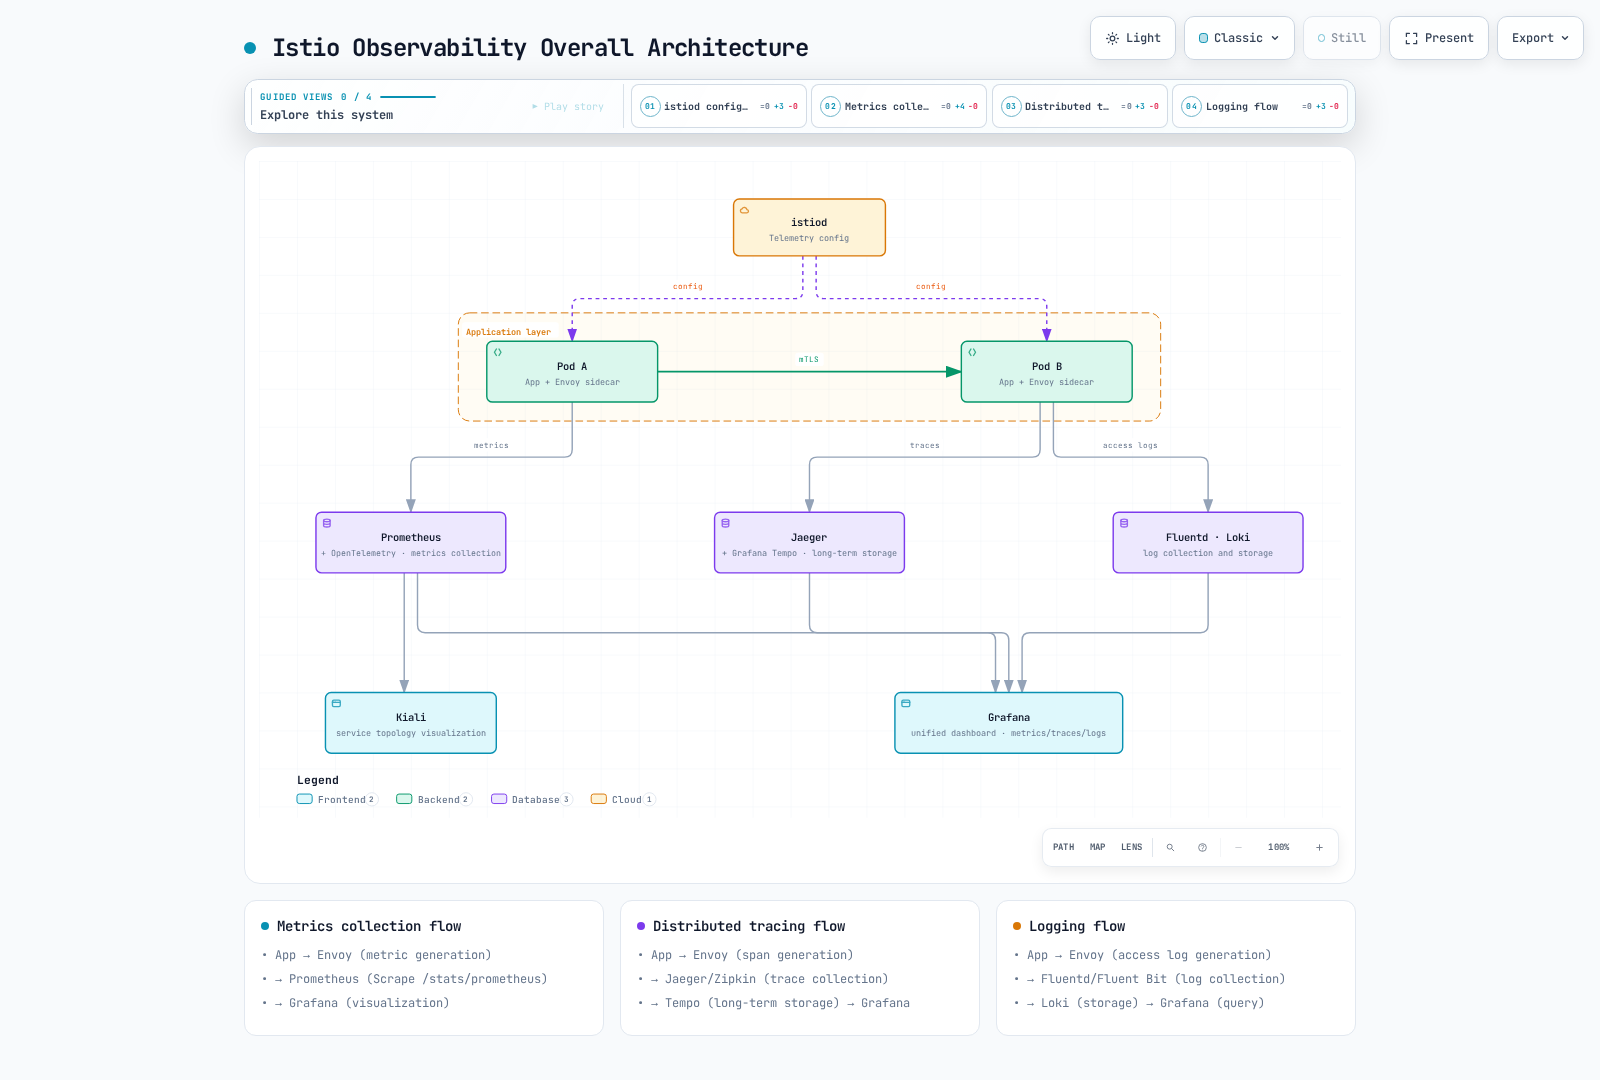Click the Metrics collection flow card heading
Image resolution: width=1600 pixels, height=1080 pixels.
[369, 926]
